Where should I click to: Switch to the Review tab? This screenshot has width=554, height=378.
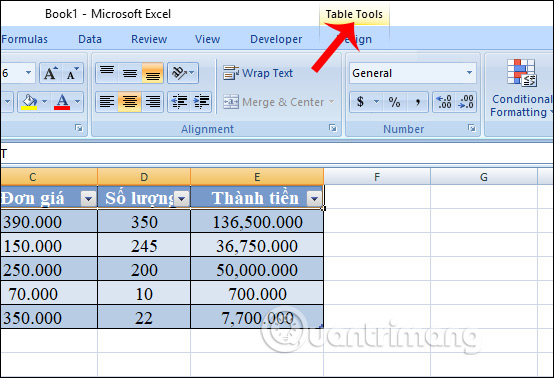click(x=149, y=39)
